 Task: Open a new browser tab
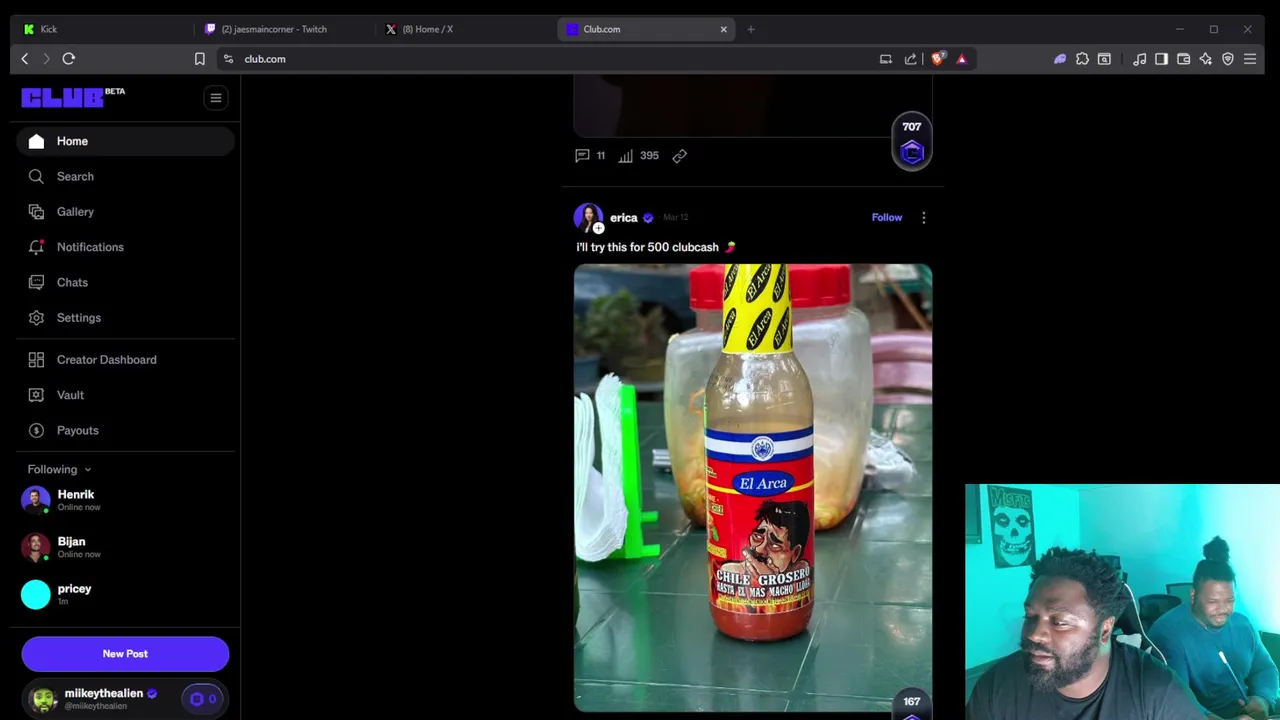click(x=751, y=29)
